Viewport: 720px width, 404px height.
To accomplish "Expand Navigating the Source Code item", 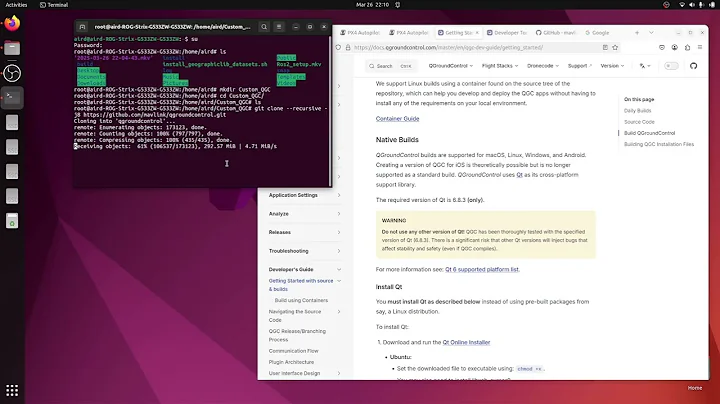I will [x=339, y=312].
